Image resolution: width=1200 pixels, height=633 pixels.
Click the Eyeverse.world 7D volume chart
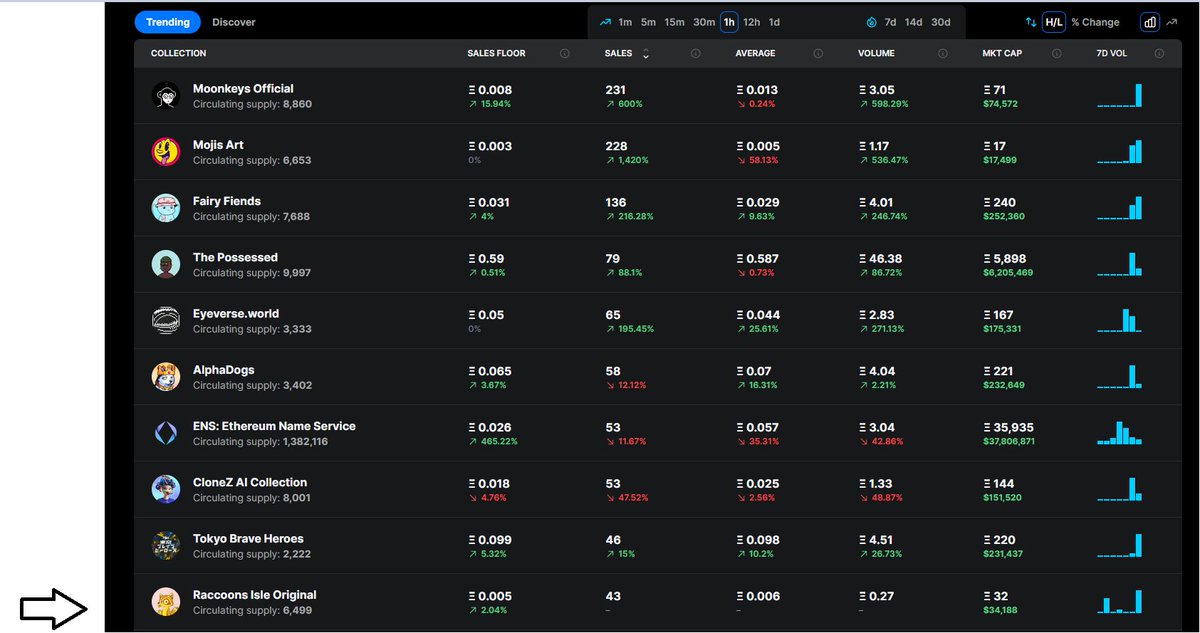coord(1119,319)
